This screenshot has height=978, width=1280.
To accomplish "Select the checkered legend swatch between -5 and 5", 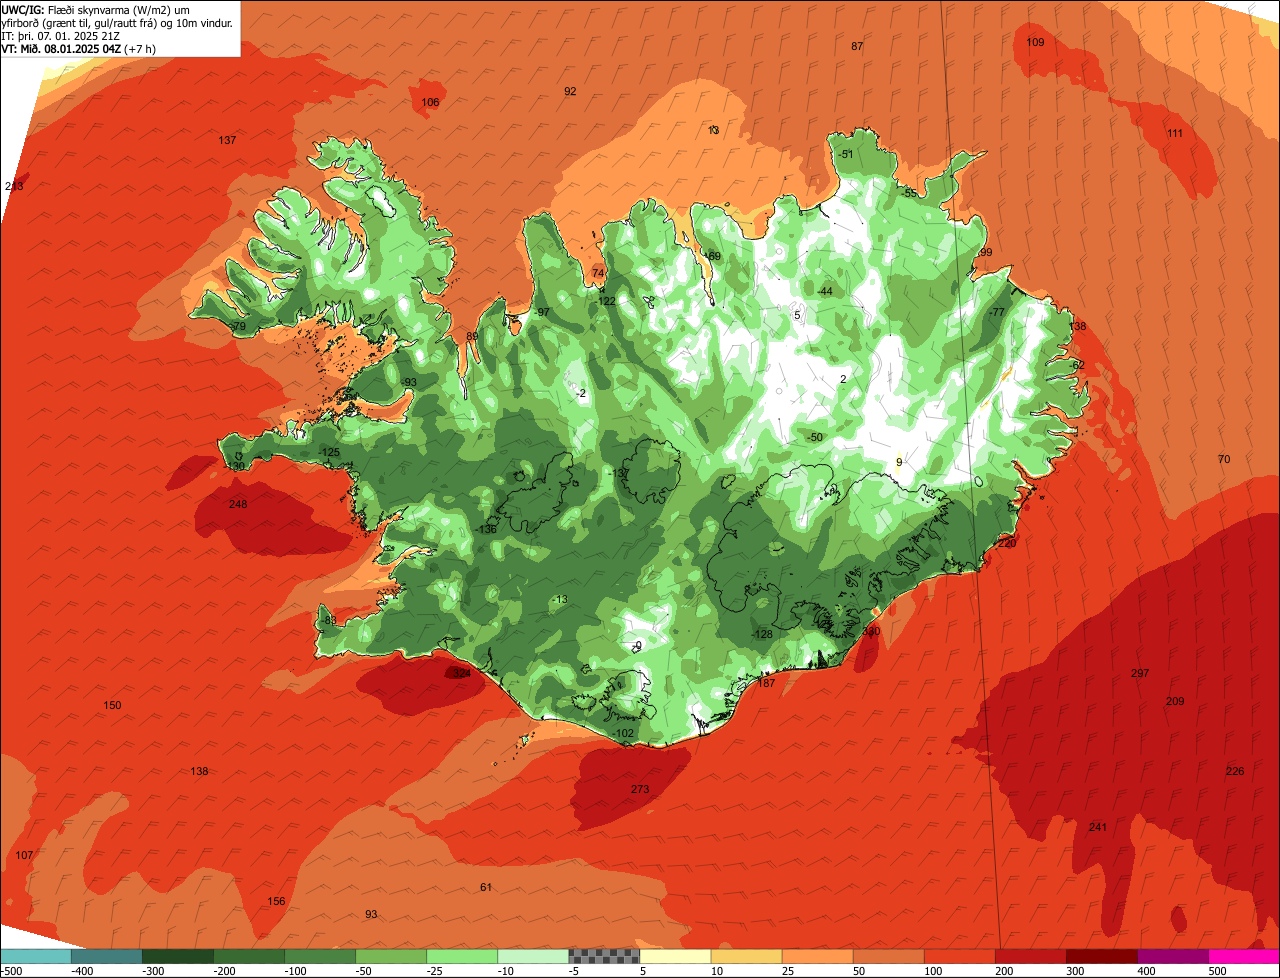I will (x=604, y=956).
